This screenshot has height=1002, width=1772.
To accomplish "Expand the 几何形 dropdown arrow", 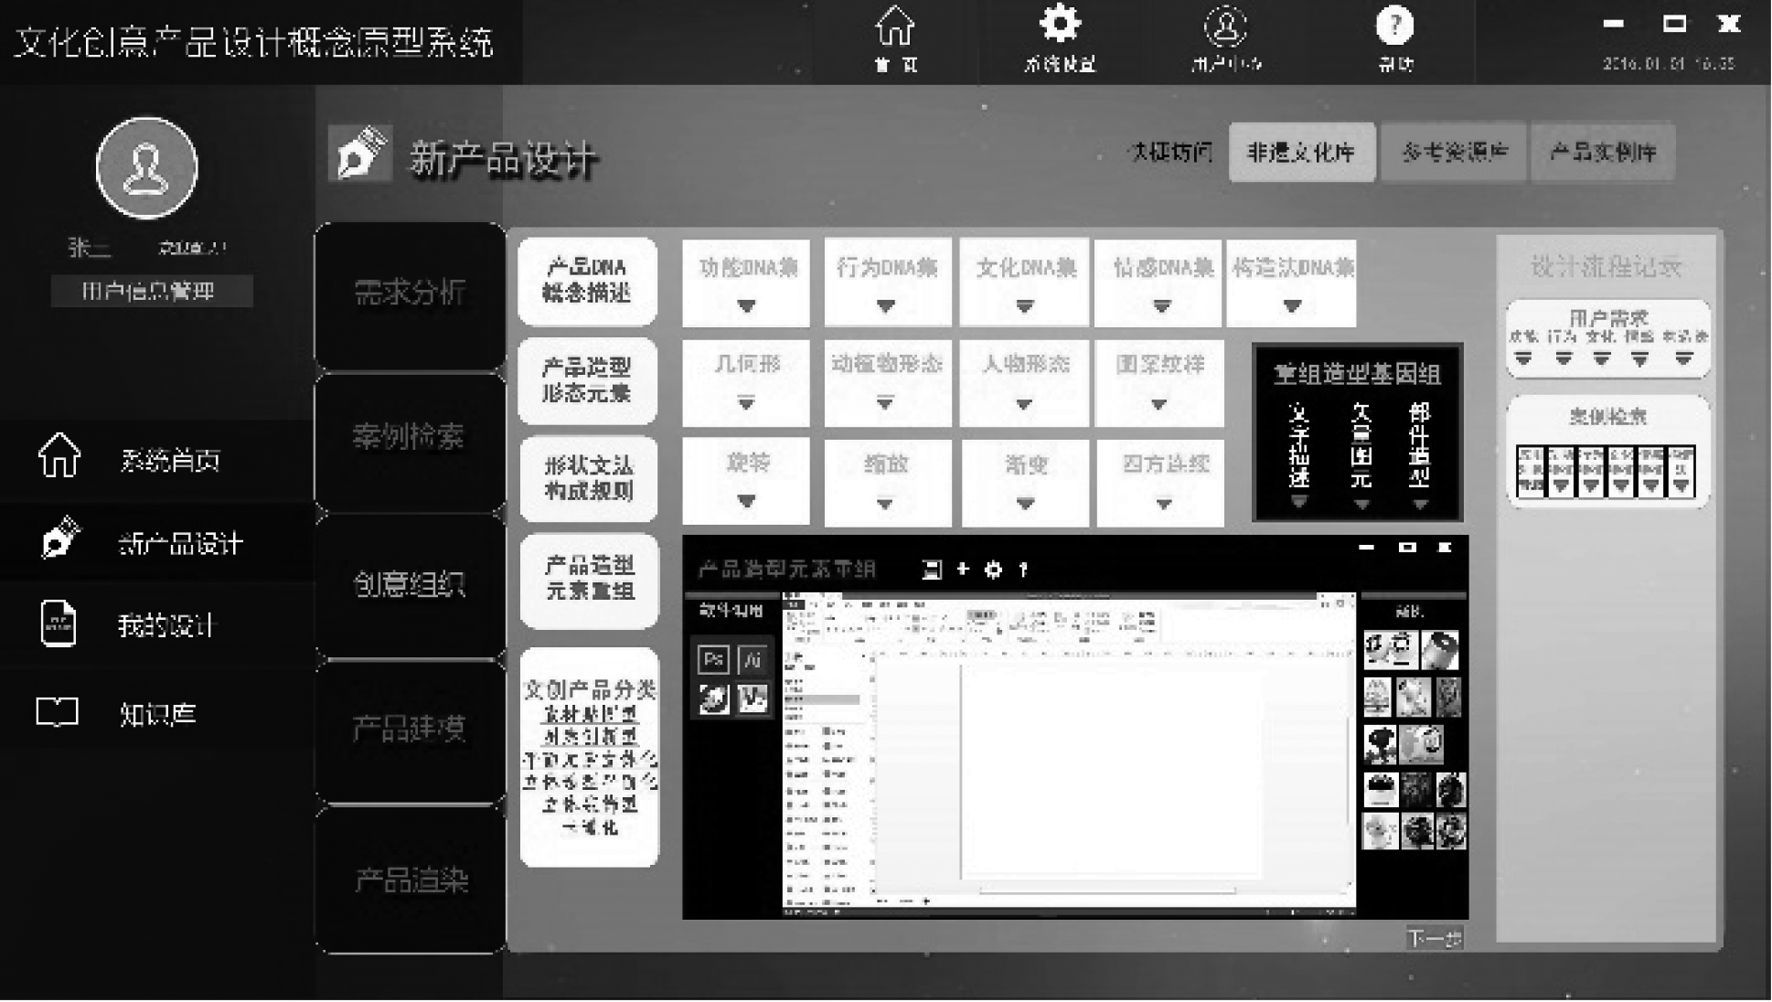I will [x=746, y=403].
